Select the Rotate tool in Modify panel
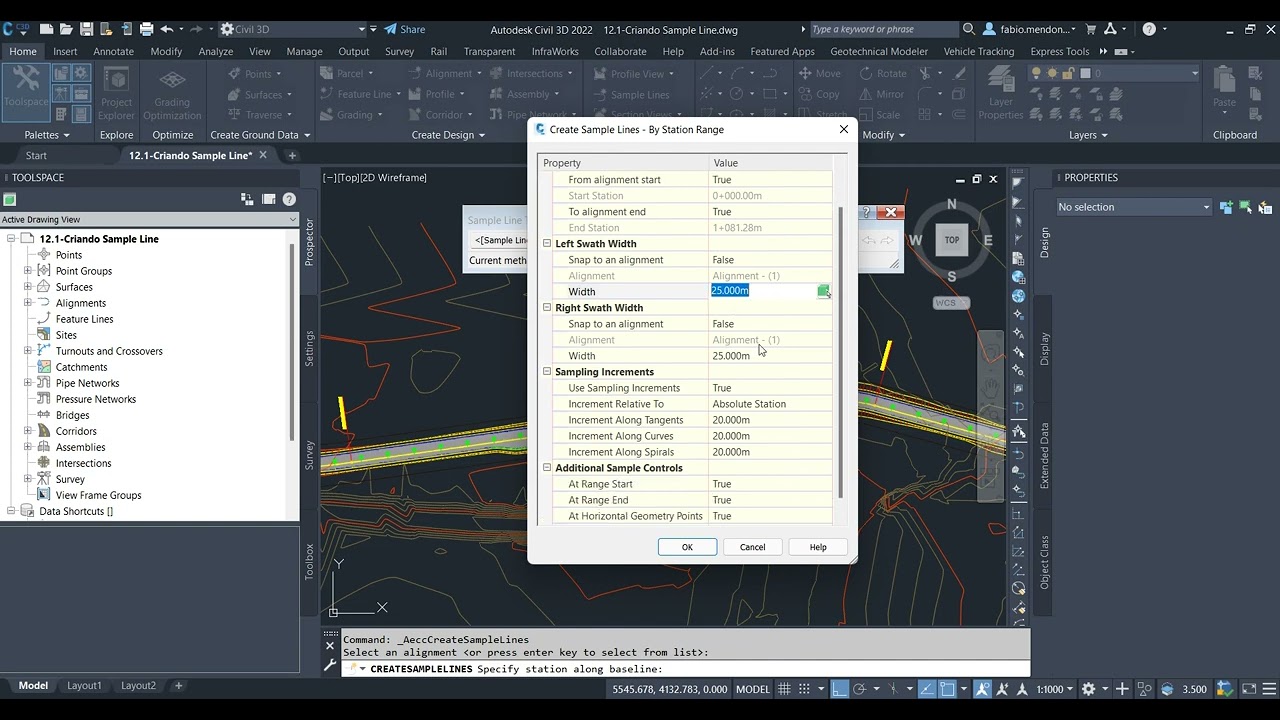 coord(882,73)
